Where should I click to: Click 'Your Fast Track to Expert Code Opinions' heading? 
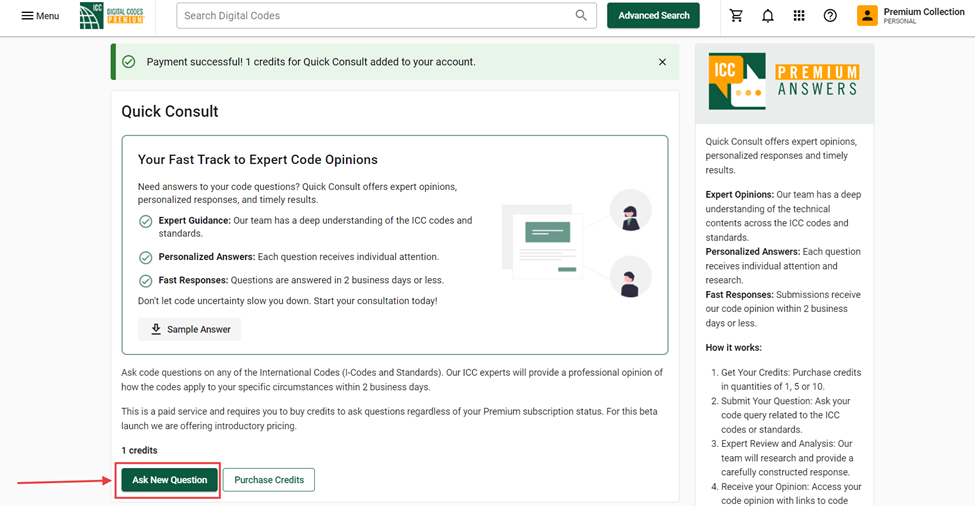click(x=257, y=160)
